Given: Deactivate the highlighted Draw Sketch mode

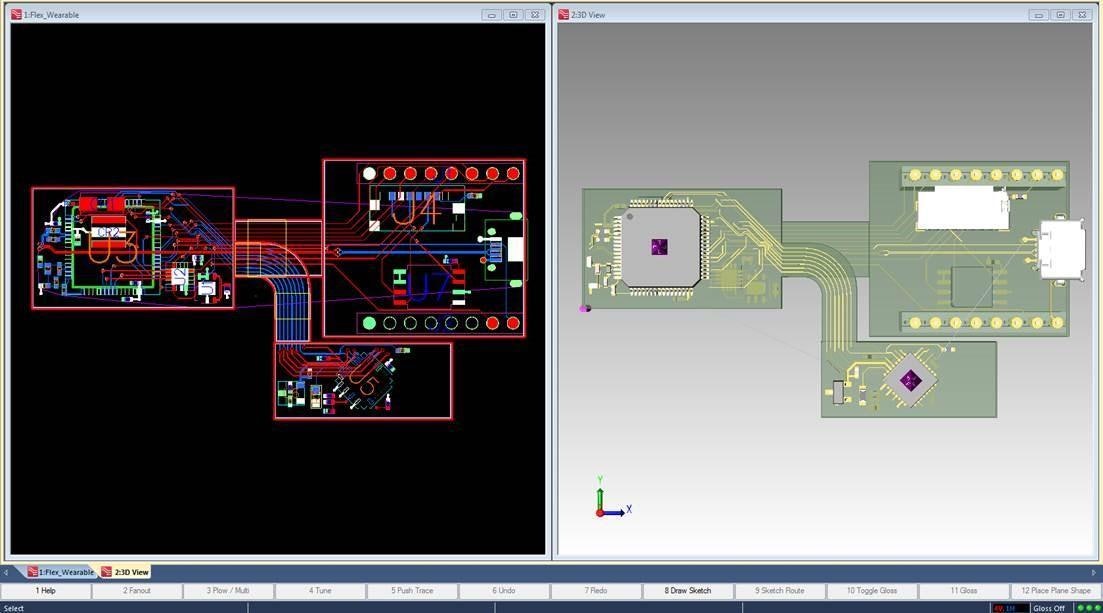Looking at the screenshot, I should 687,590.
